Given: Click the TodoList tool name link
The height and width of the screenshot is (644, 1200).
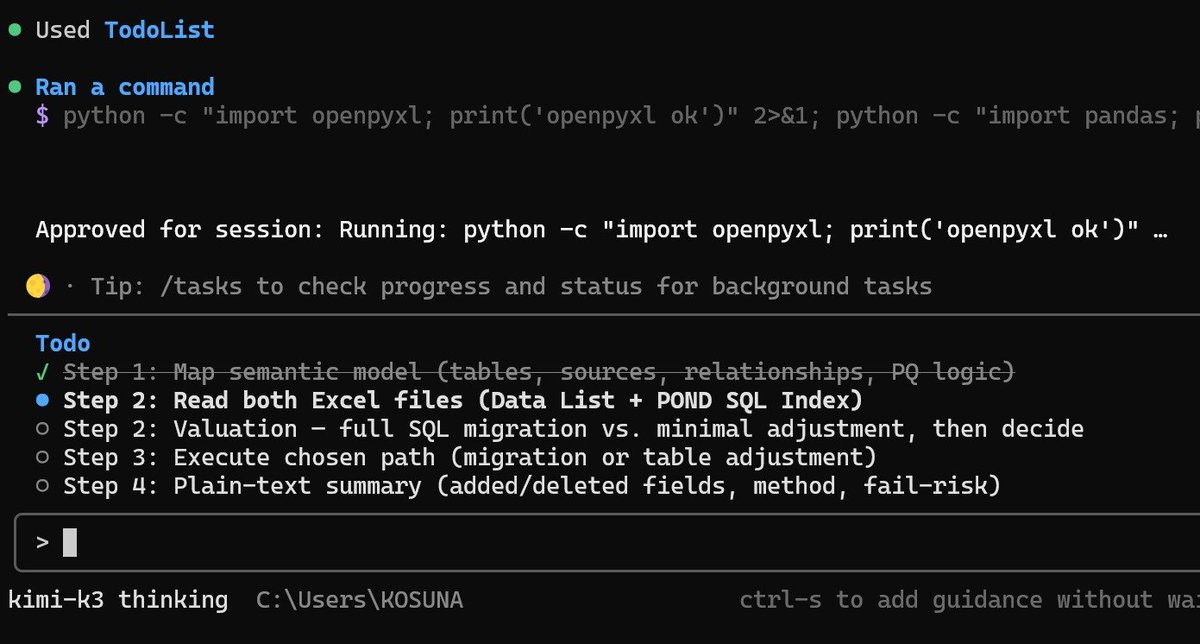Looking at the screenshot, I should (159, 30).
